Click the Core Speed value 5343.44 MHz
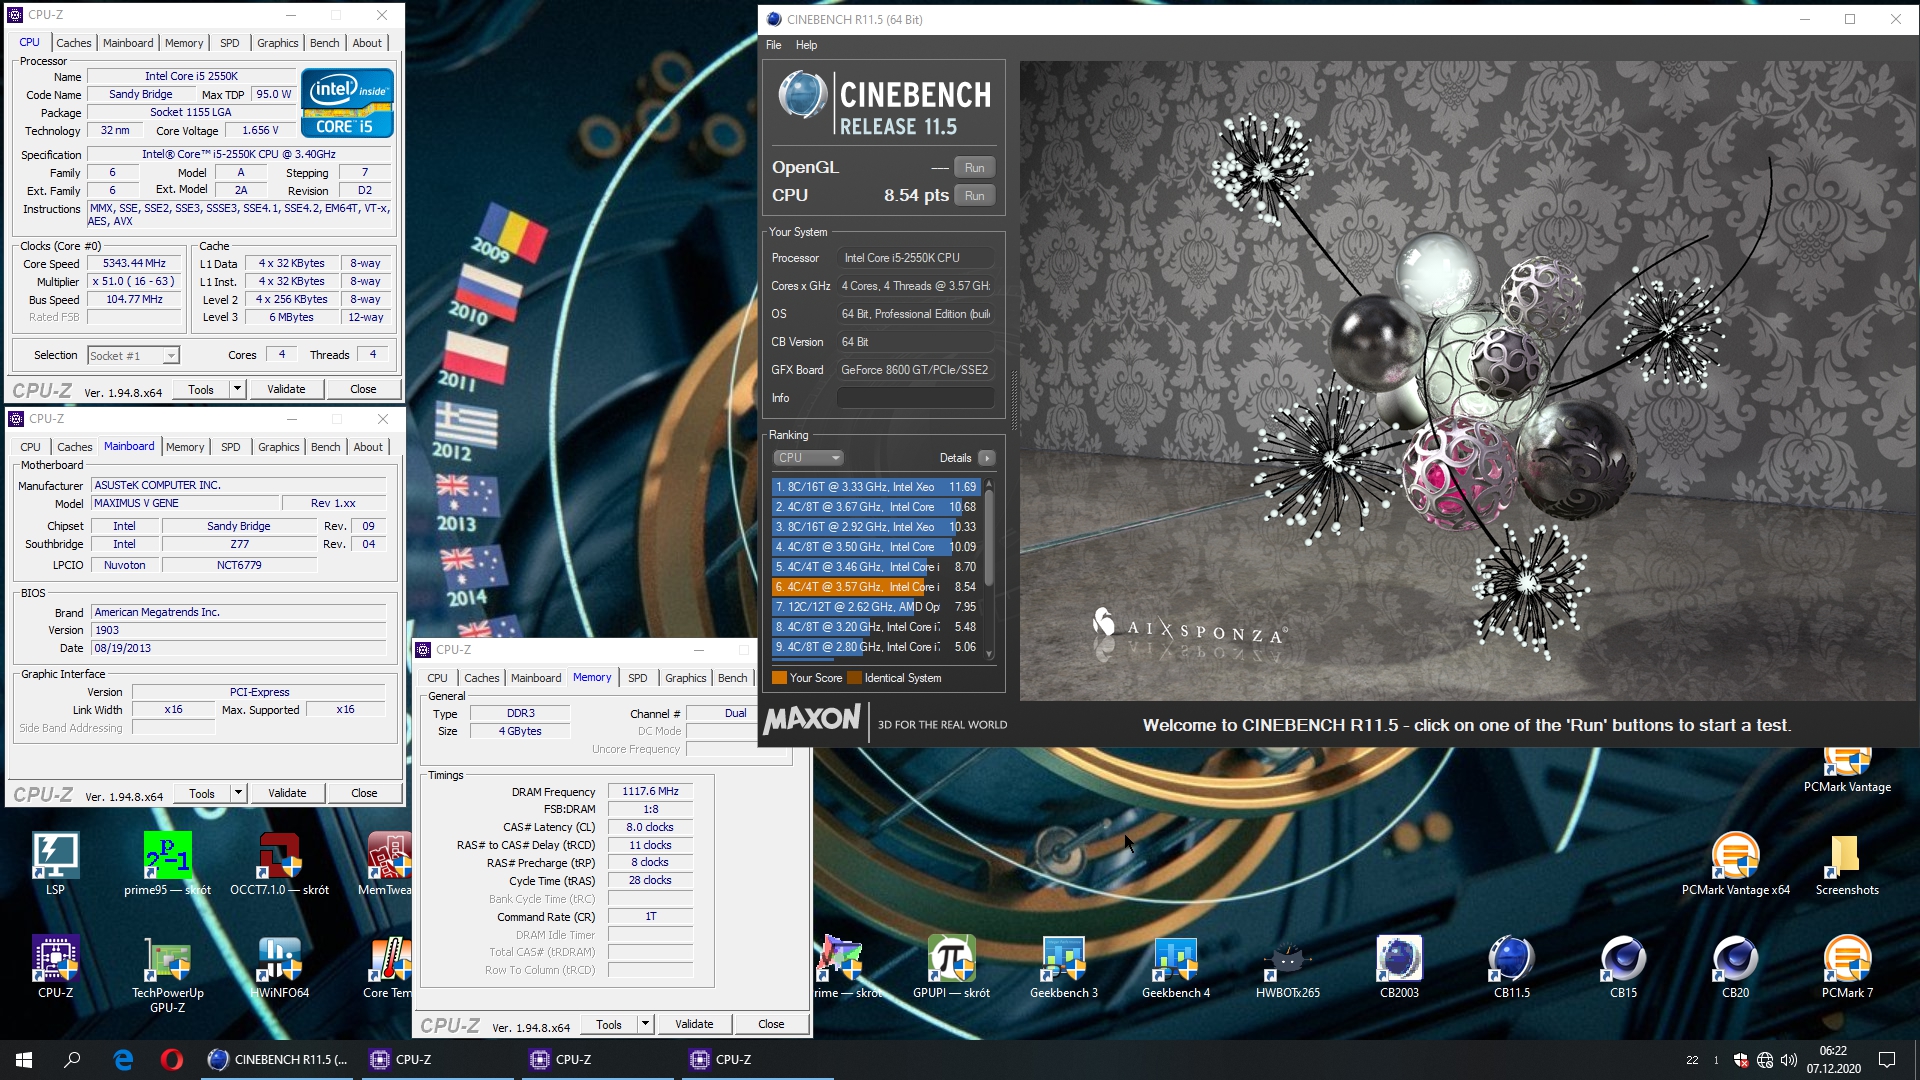This screenshot has width=1920, height=1080. (134, 264)
